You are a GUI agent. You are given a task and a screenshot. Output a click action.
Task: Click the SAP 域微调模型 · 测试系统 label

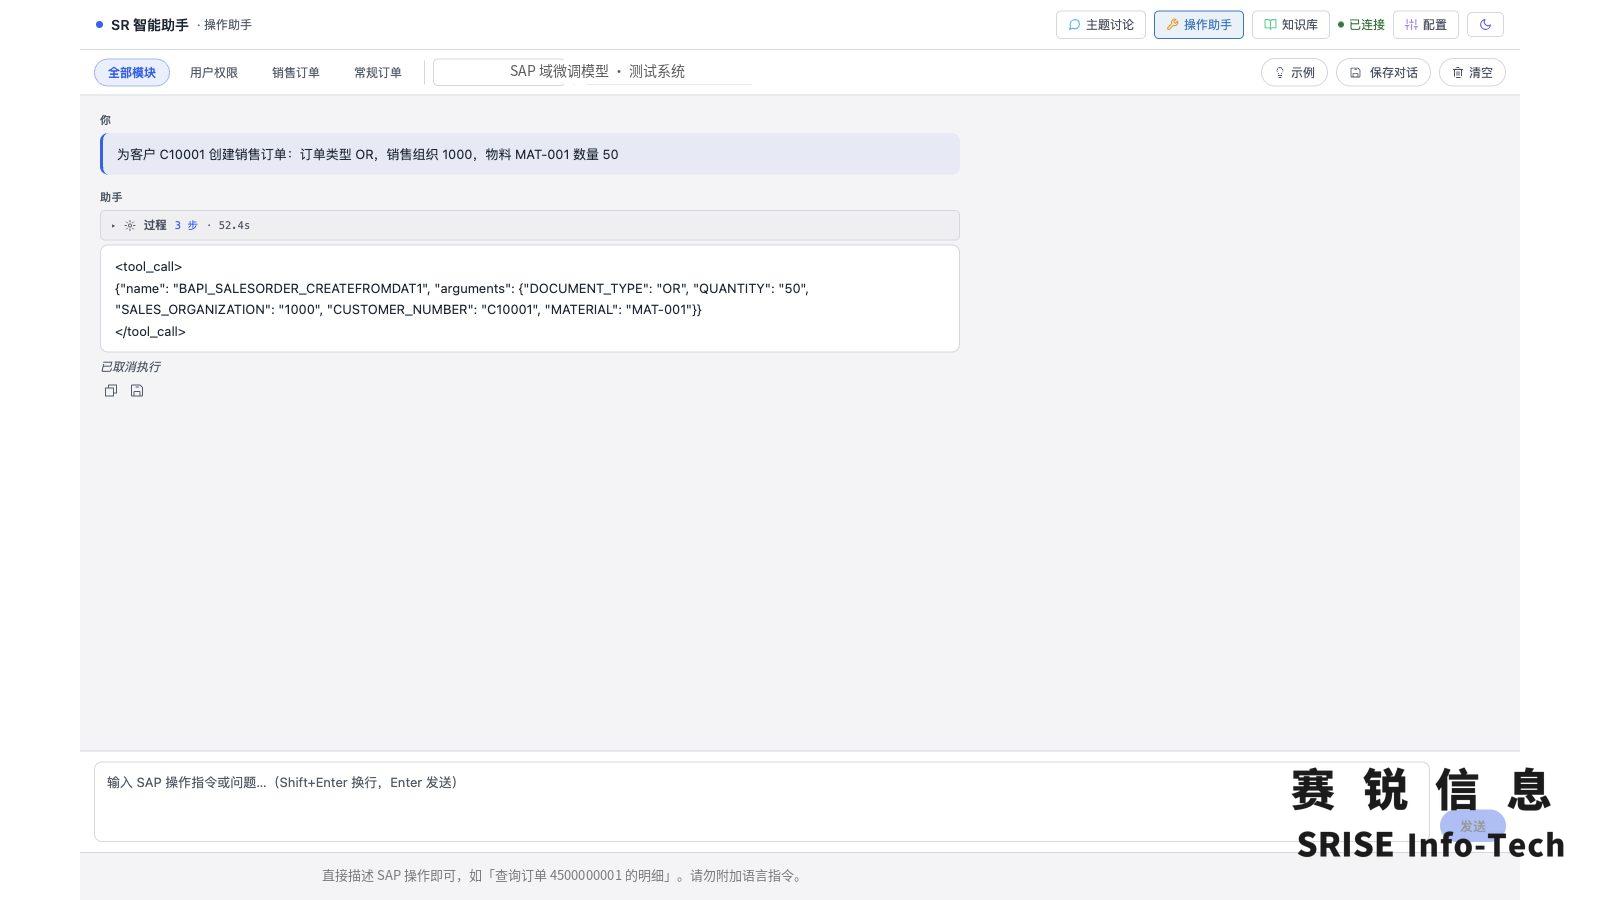pos(597,72)
